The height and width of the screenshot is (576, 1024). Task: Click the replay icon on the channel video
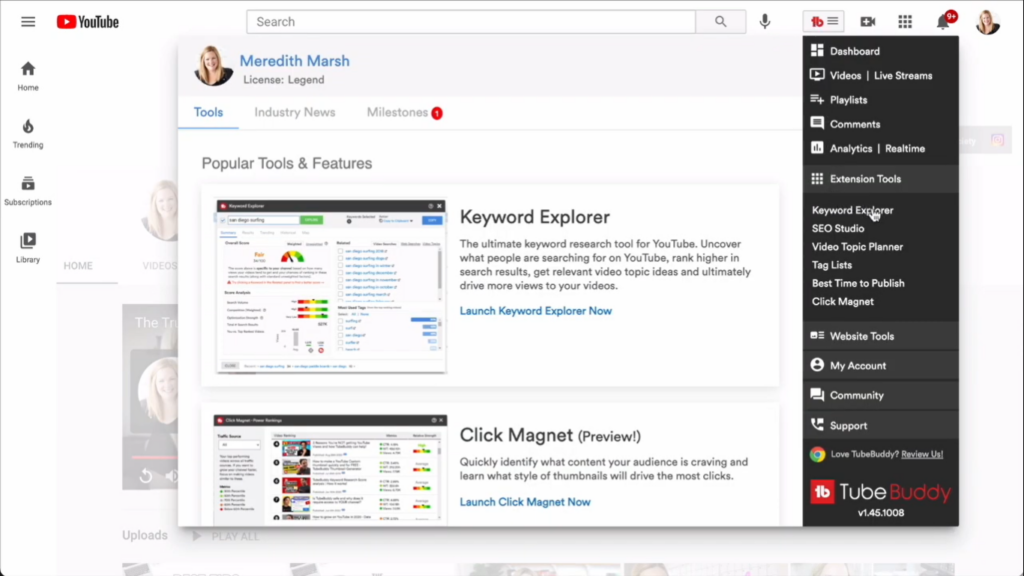point(146,475)
